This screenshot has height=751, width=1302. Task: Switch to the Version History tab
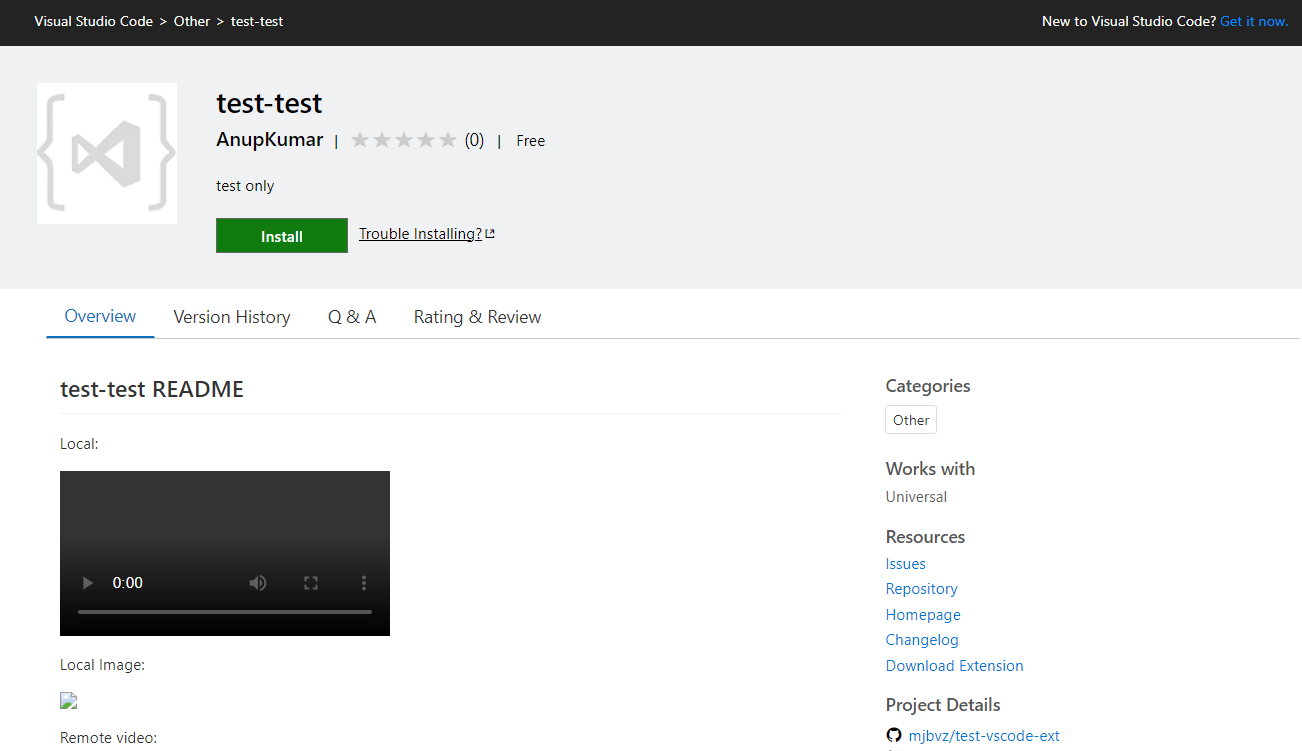click(231, 316)
